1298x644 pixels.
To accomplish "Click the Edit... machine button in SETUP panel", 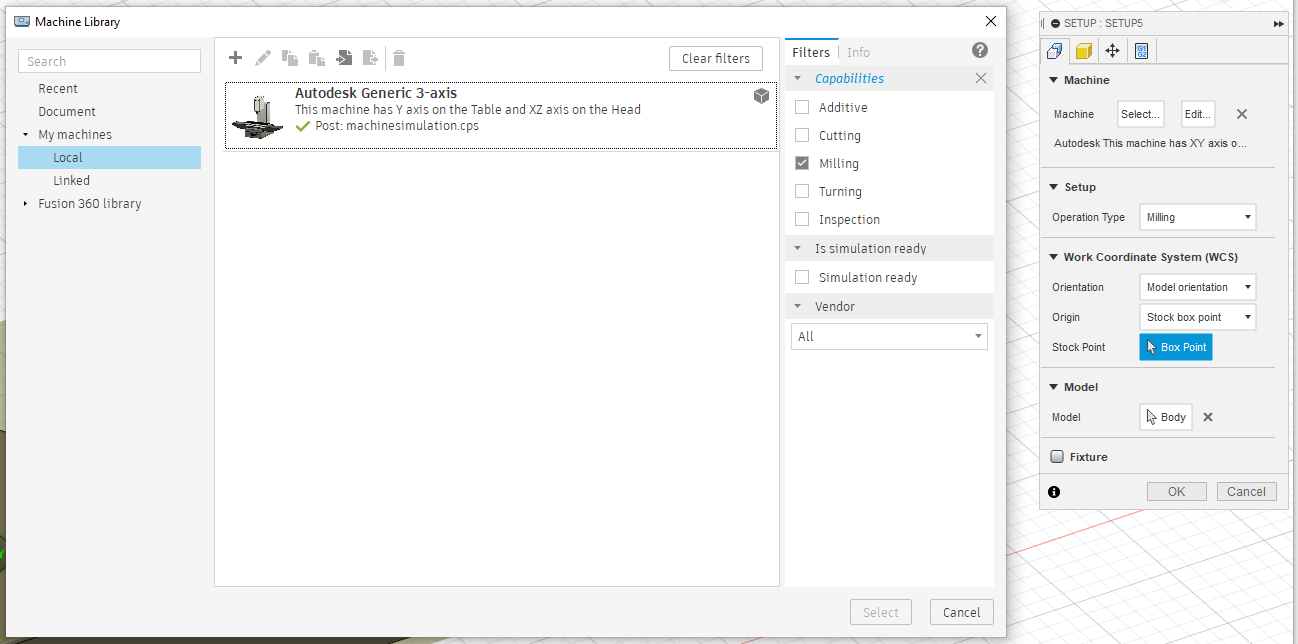I will point(1198,114).
